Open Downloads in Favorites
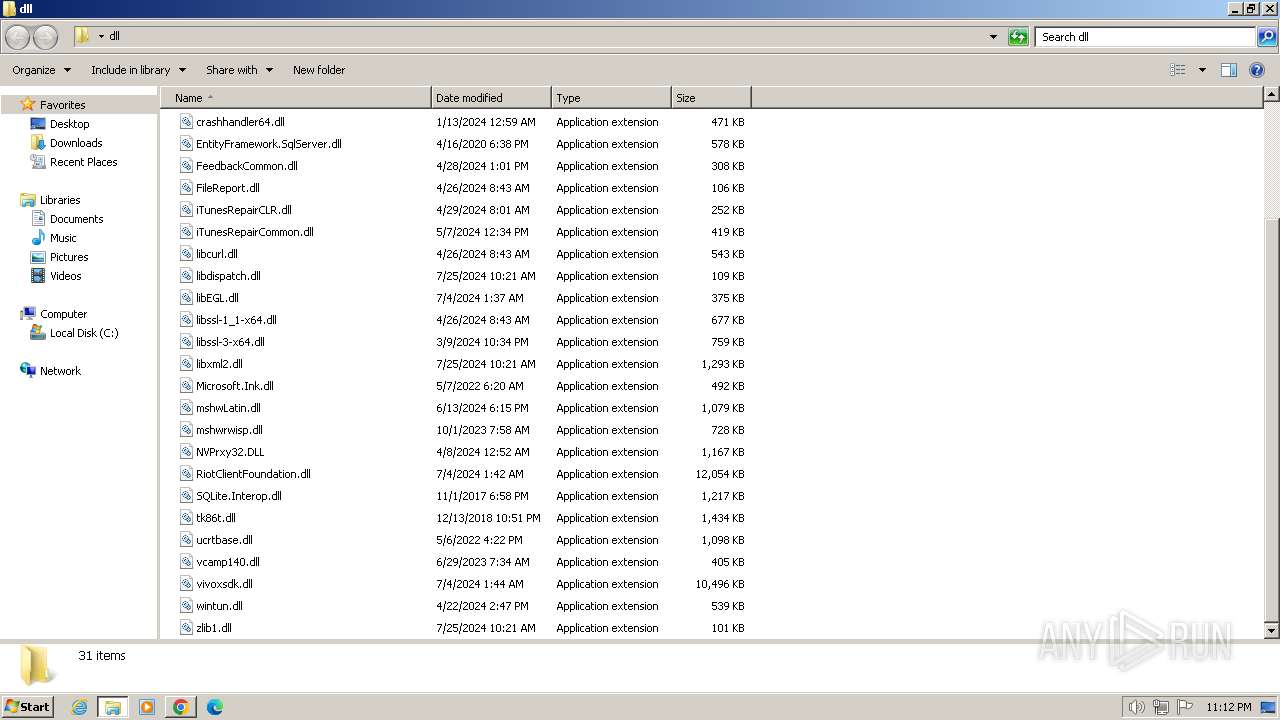Viewport: 1280px width, 720px height. [76, 143]
